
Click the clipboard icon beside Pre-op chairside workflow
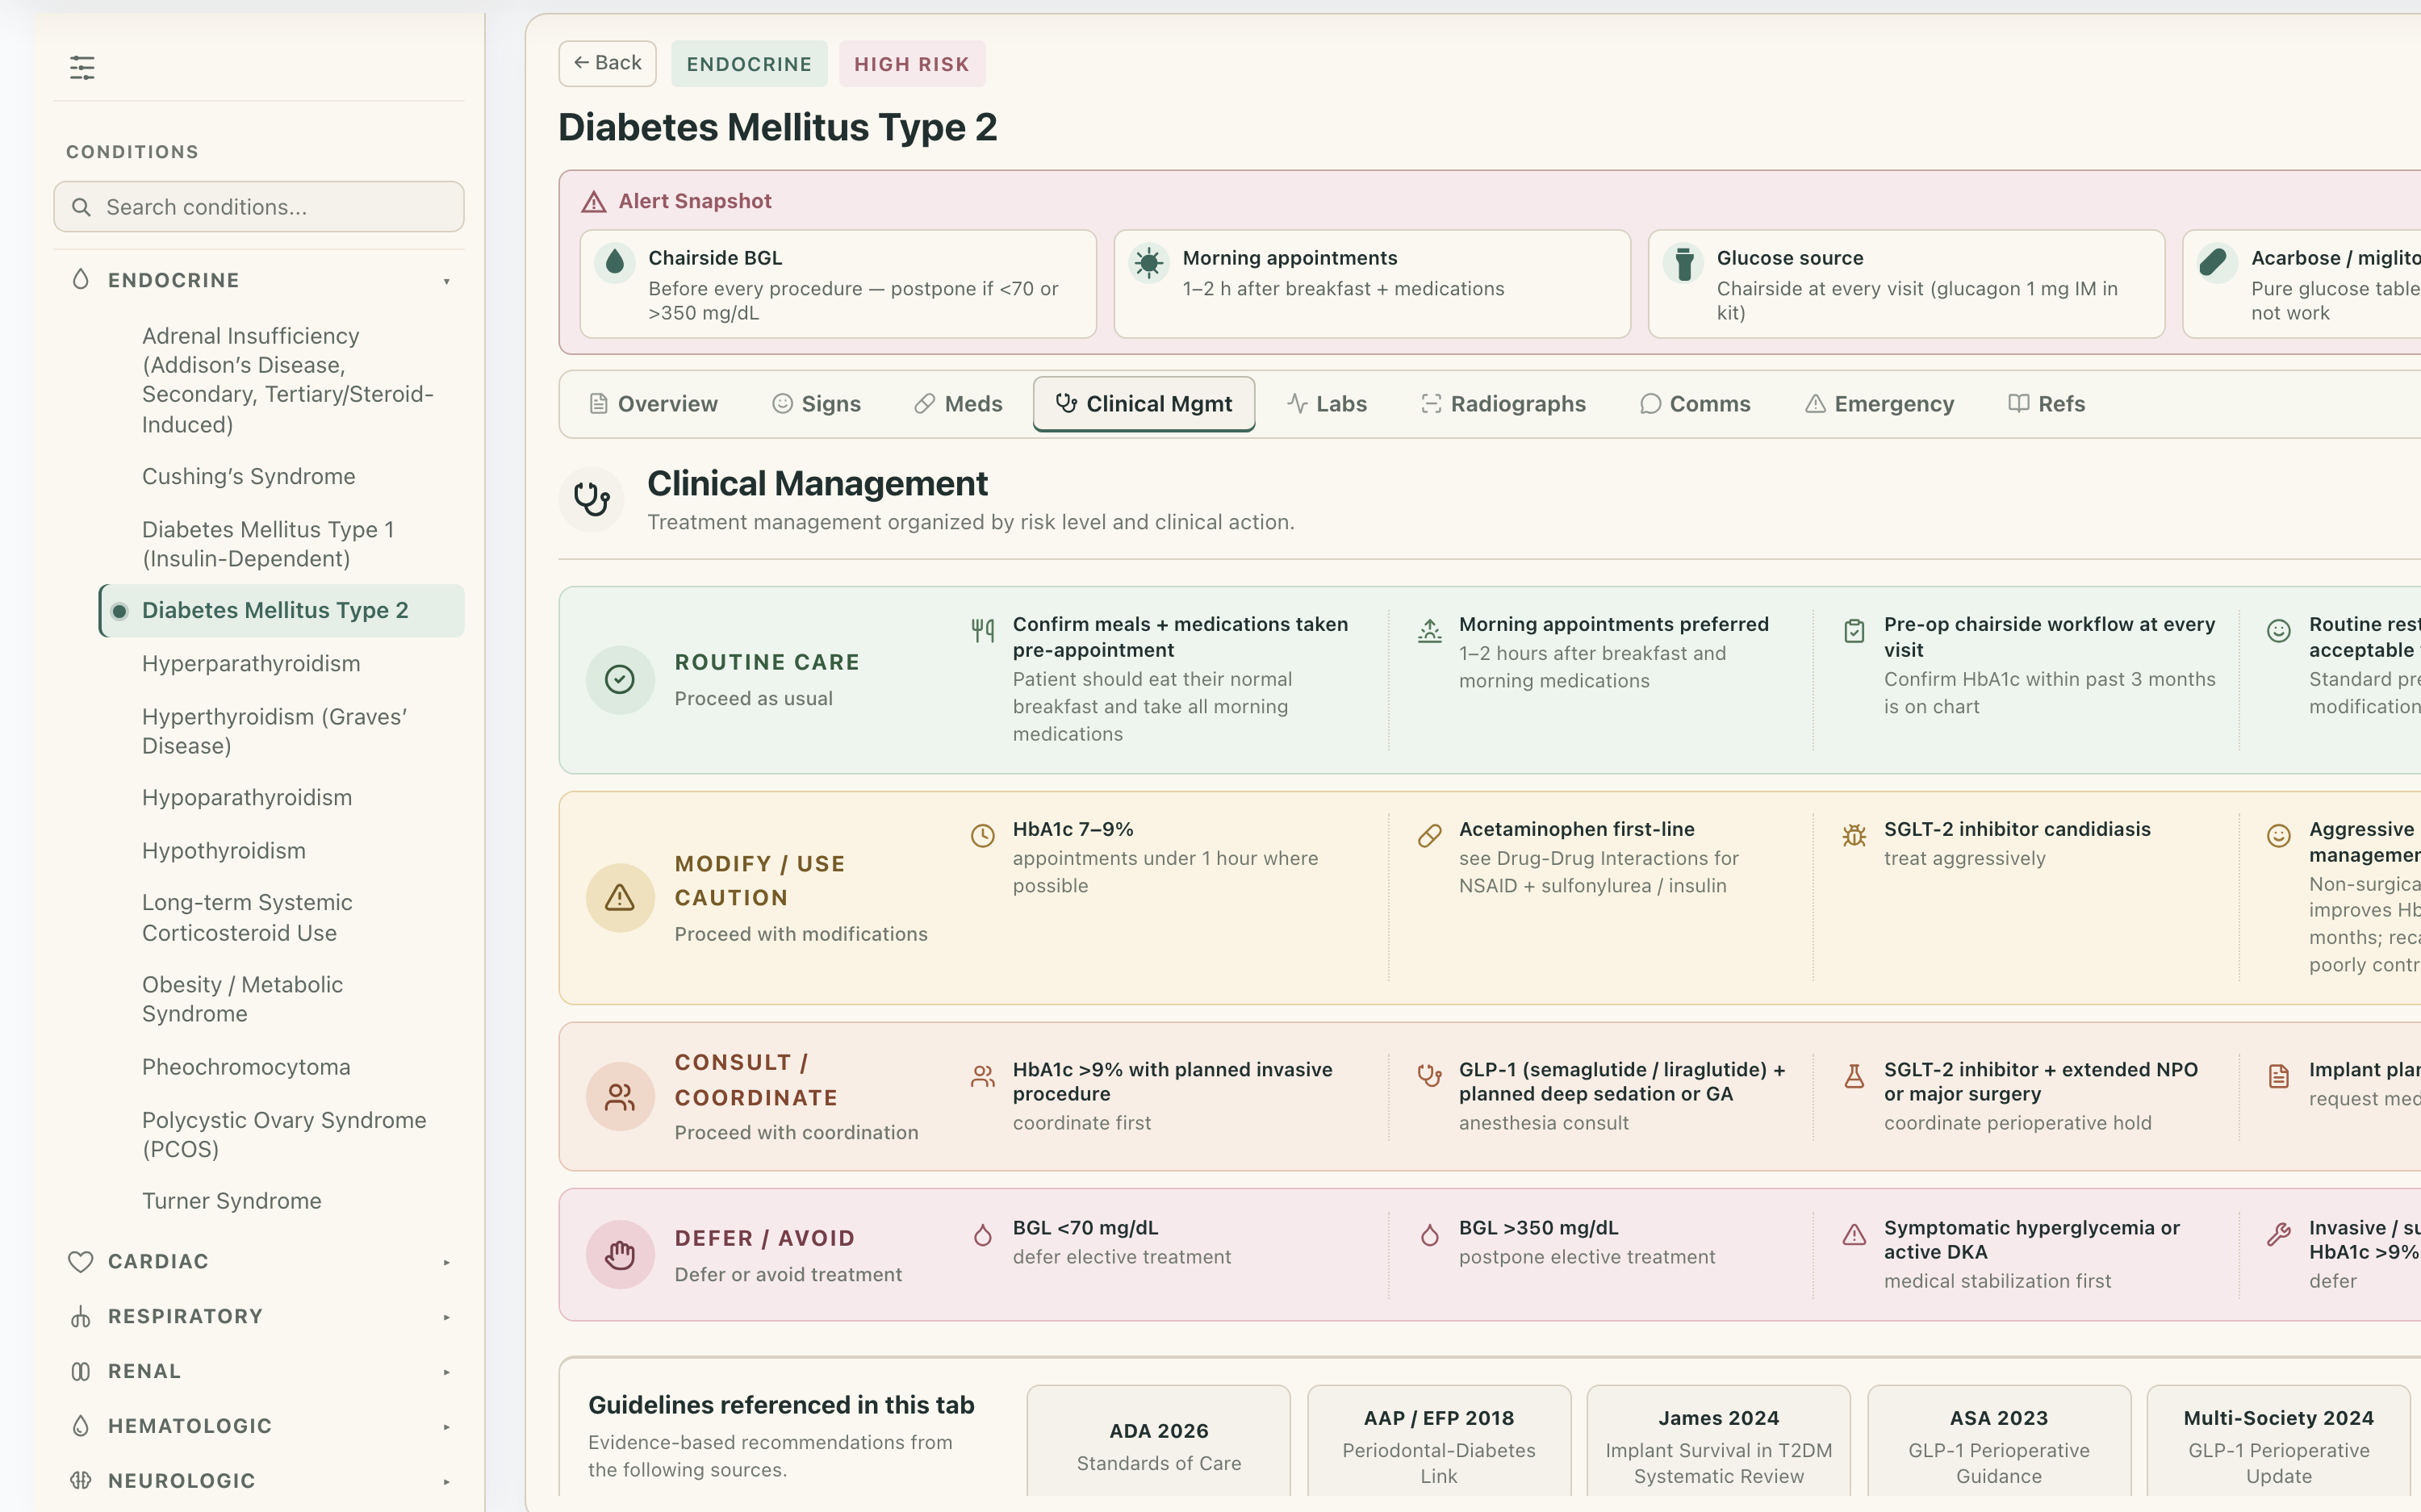pyautogui.click(x=1855, y=630)
